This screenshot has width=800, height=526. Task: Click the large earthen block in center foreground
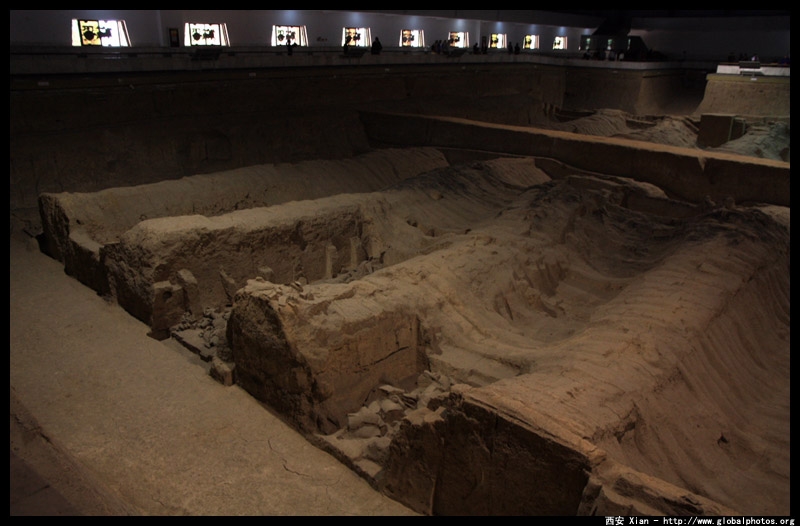320,345
